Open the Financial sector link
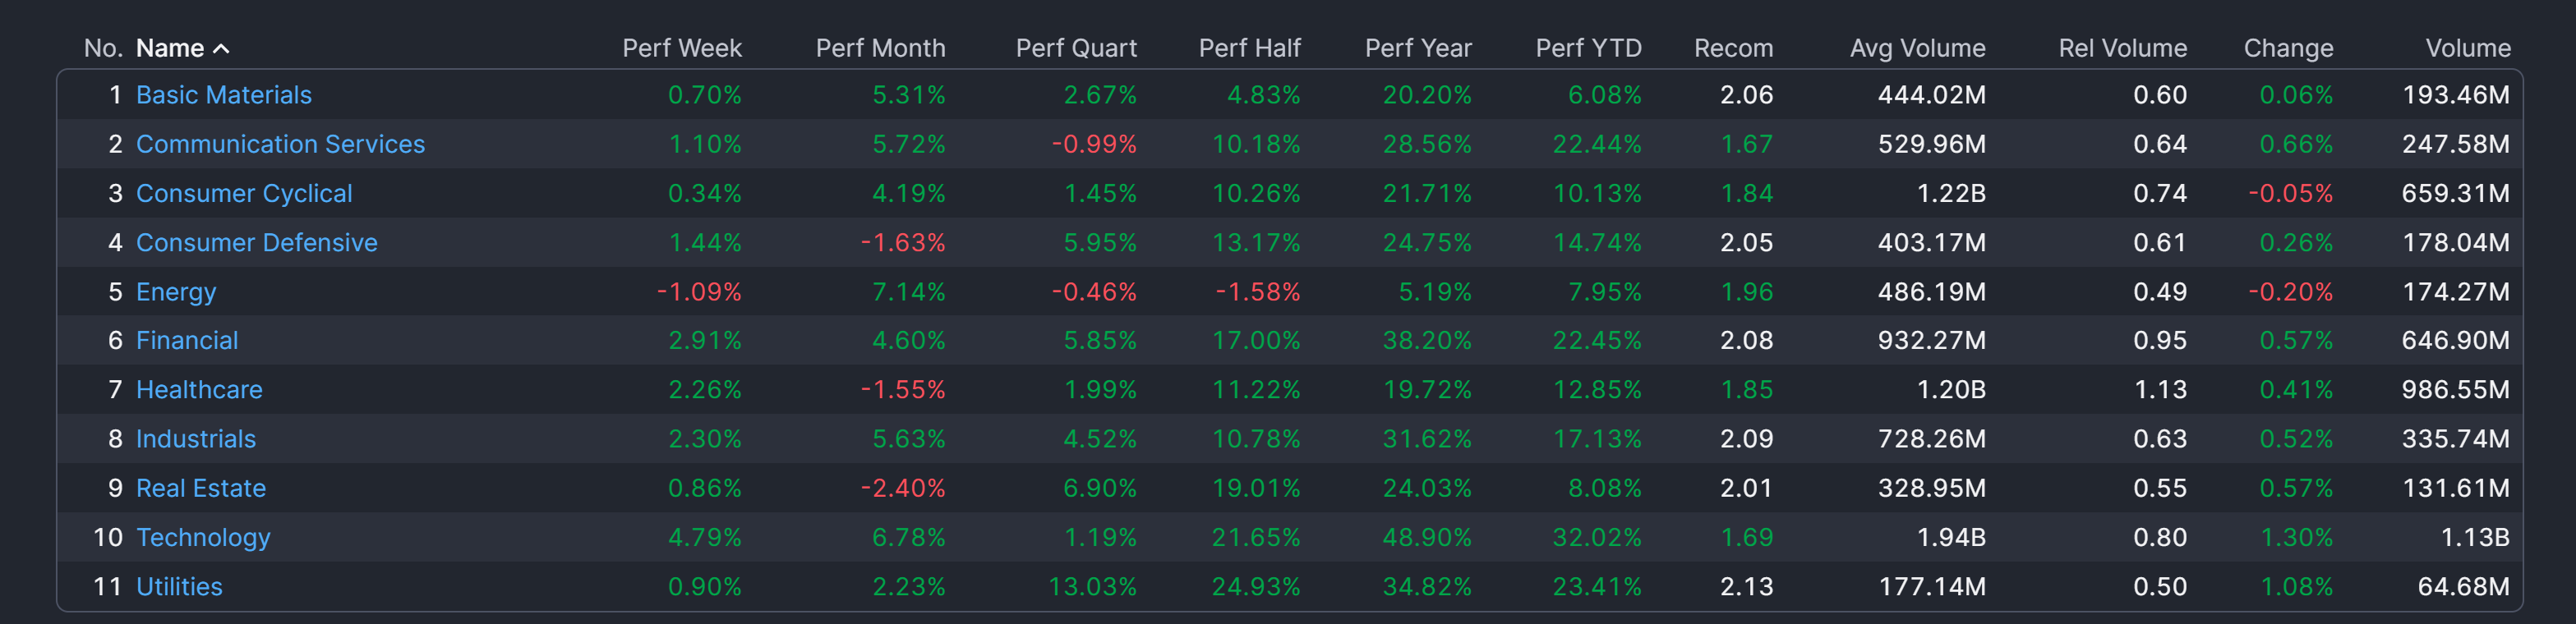The width and height of the screenshot is (2576, 624). coord(187,341)
